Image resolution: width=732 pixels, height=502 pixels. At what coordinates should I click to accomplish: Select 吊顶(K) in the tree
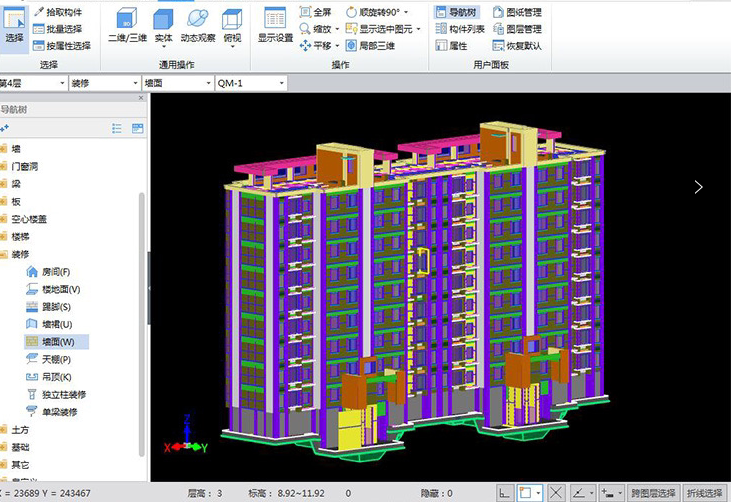pos(49,377)
